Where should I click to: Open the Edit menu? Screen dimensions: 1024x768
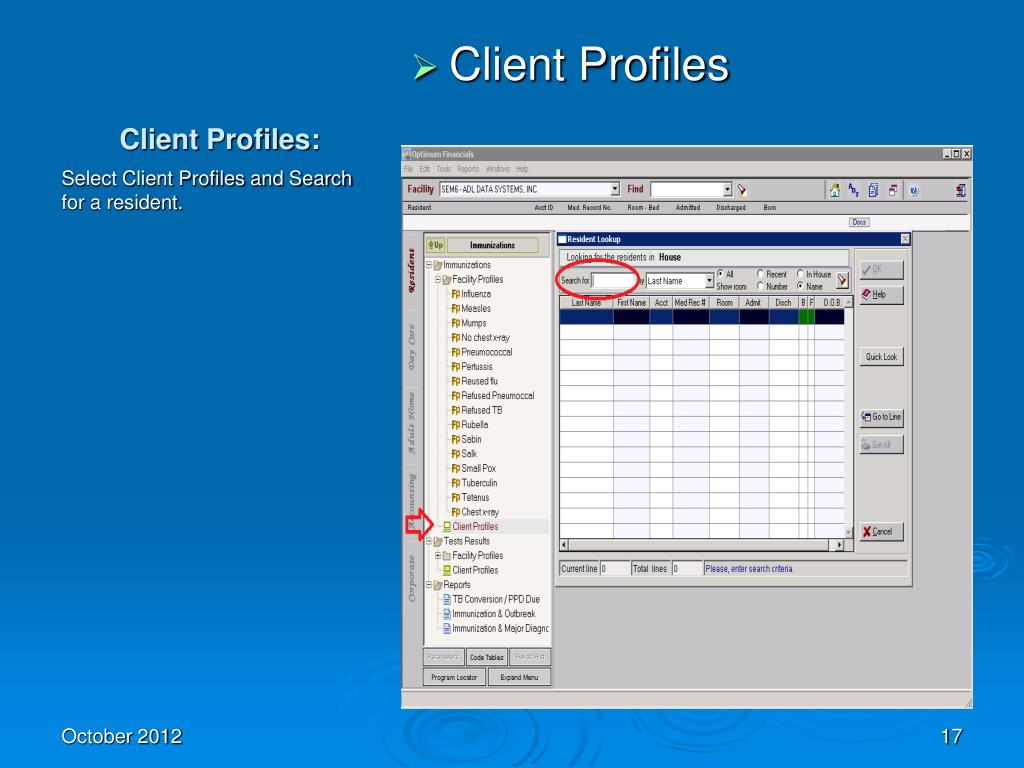(x=424, y=168)
